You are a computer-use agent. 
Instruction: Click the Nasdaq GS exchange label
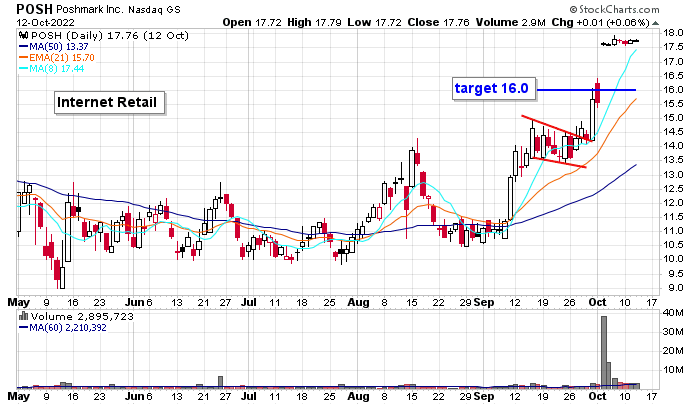coord(154,9)
